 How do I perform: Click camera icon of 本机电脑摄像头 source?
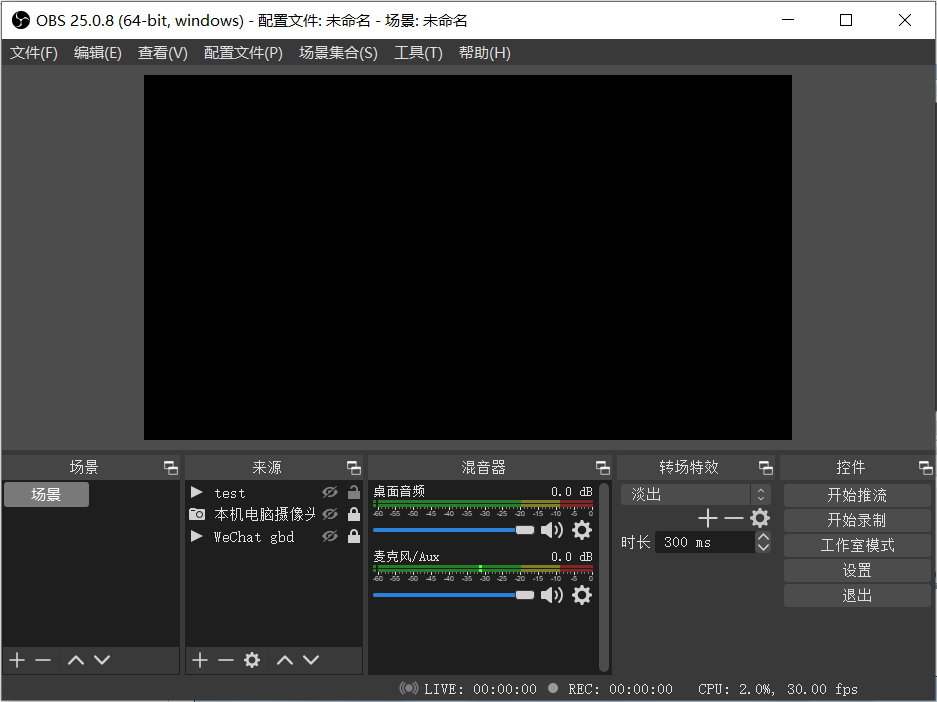pos(197,514)
